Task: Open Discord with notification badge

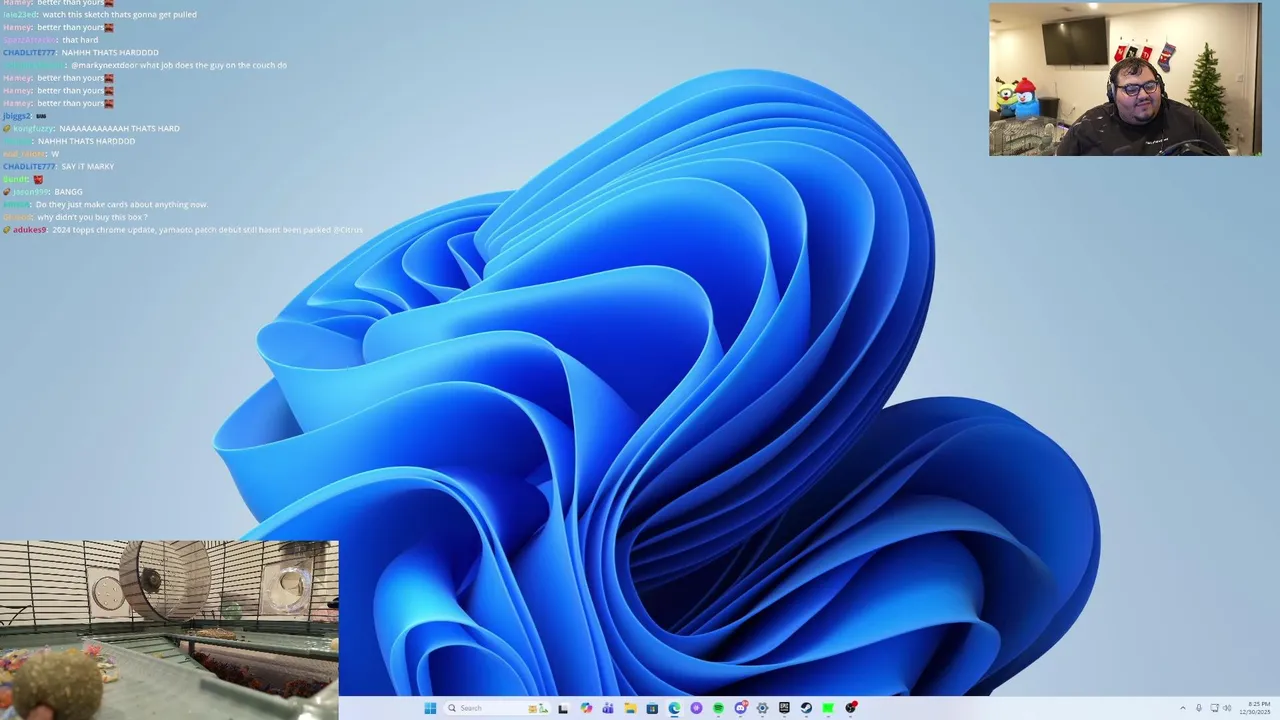Action: pos(740,708)
